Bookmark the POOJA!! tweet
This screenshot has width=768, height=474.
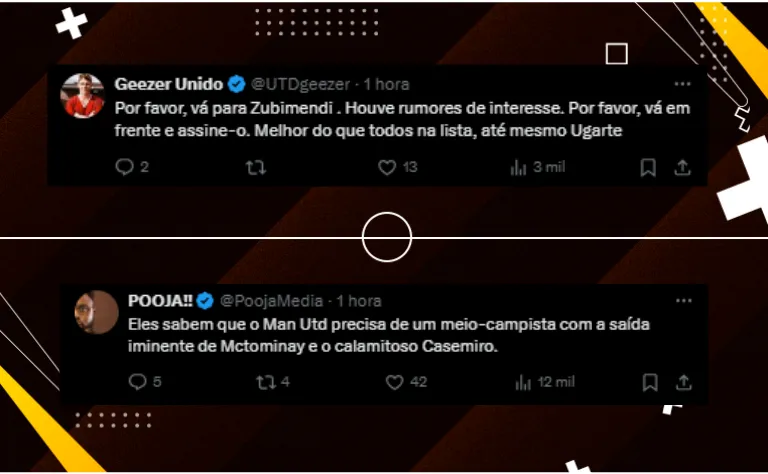(x=650, y=382)
